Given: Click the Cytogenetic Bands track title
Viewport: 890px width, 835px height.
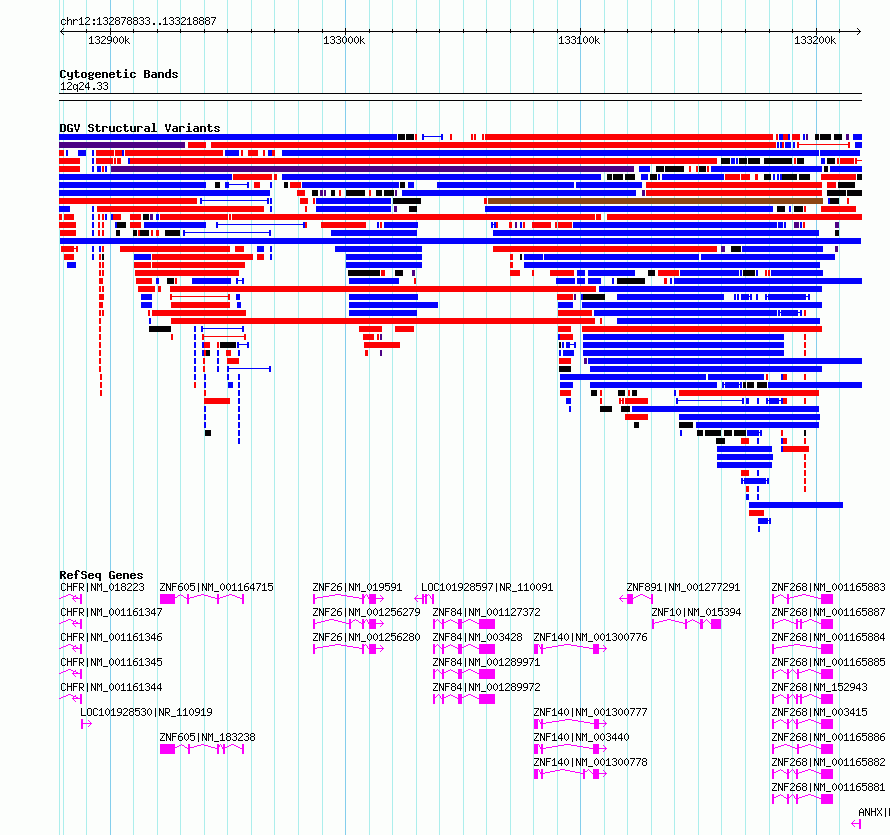Looking at the screenshot, I should (119, 74).
